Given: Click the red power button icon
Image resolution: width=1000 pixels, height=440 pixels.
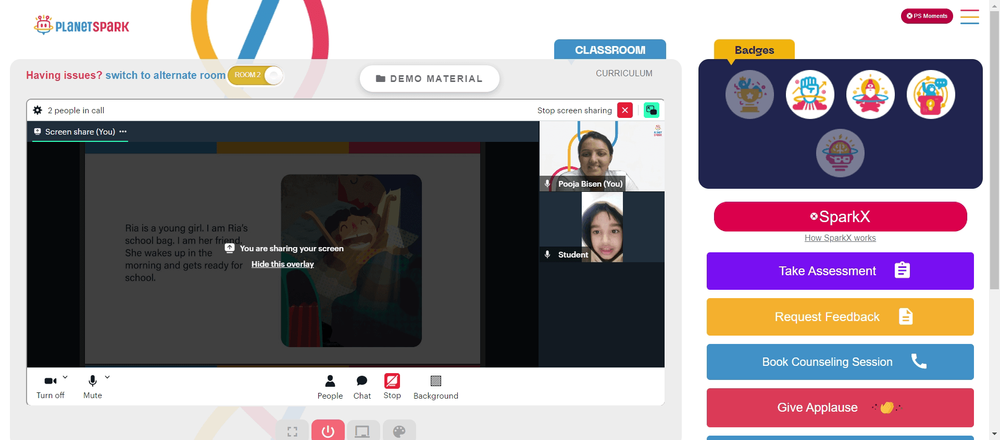Looking at the screenshot, I should coord(328,431).
